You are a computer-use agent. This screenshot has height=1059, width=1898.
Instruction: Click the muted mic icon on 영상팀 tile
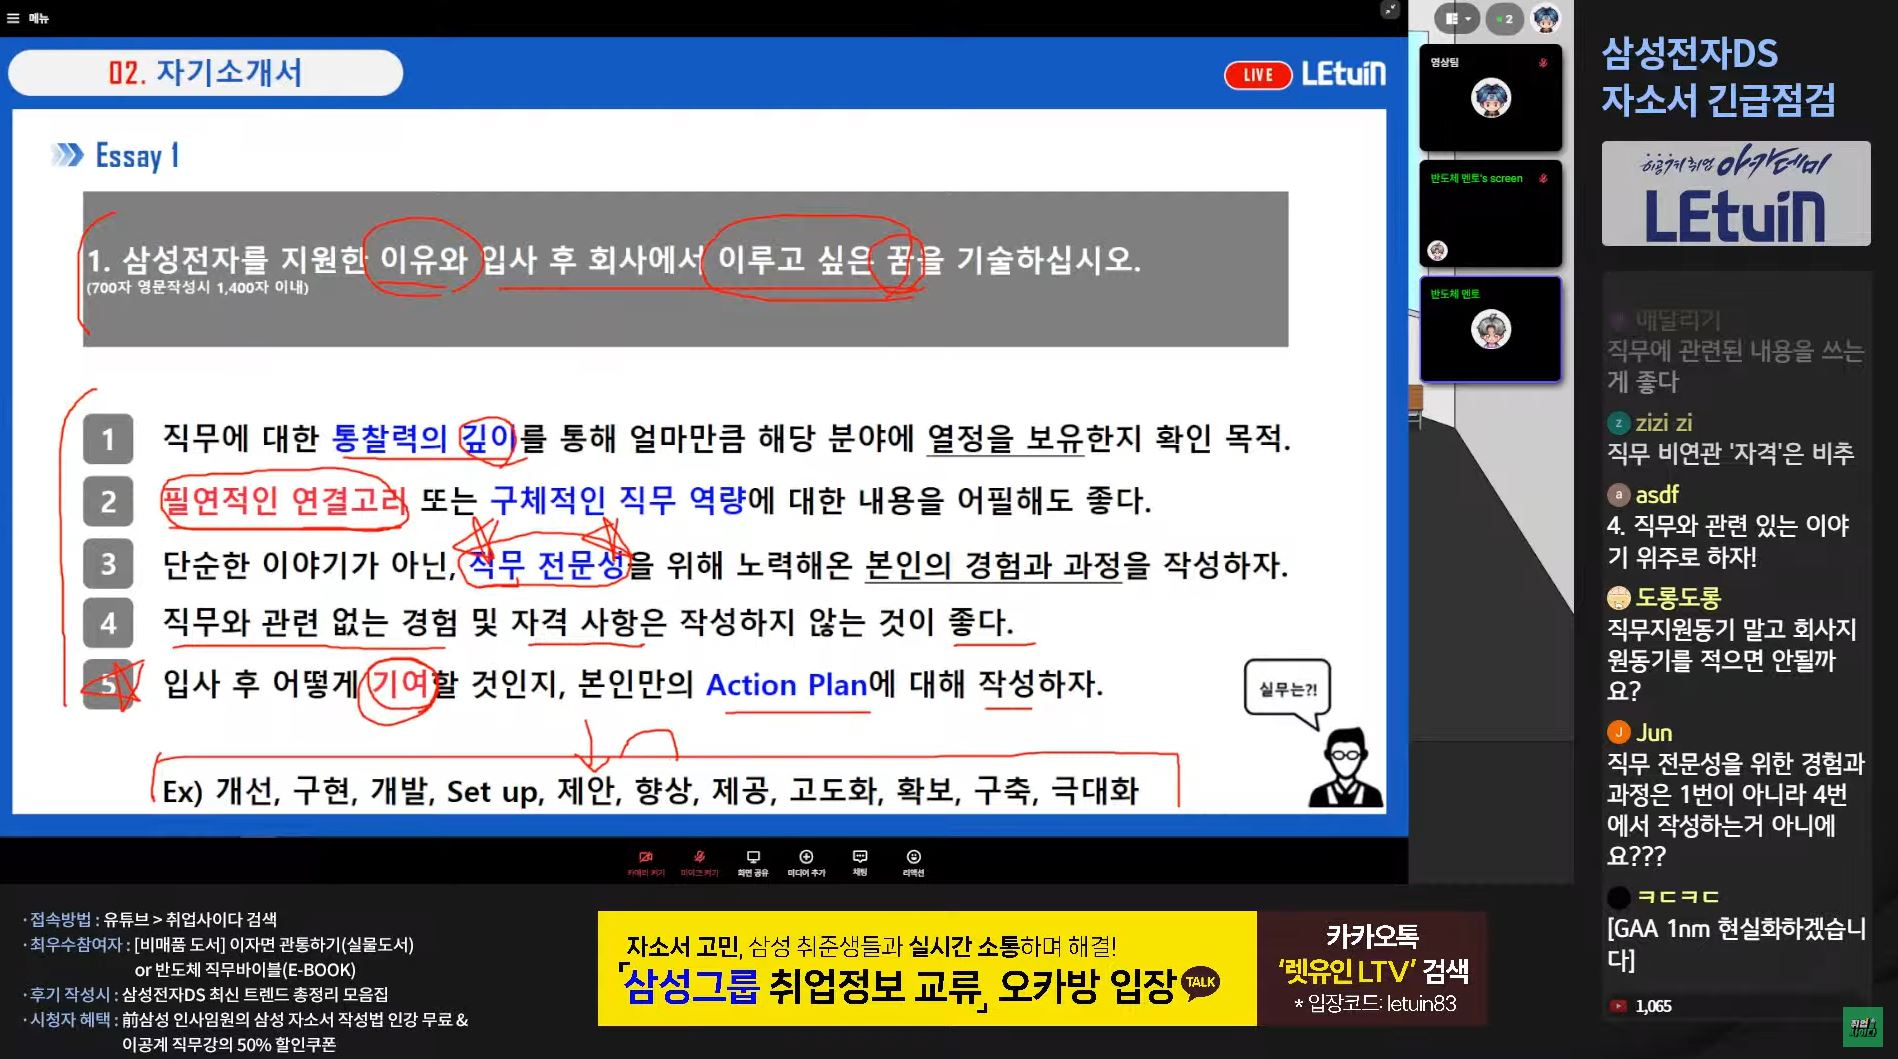coord(1543,63)
